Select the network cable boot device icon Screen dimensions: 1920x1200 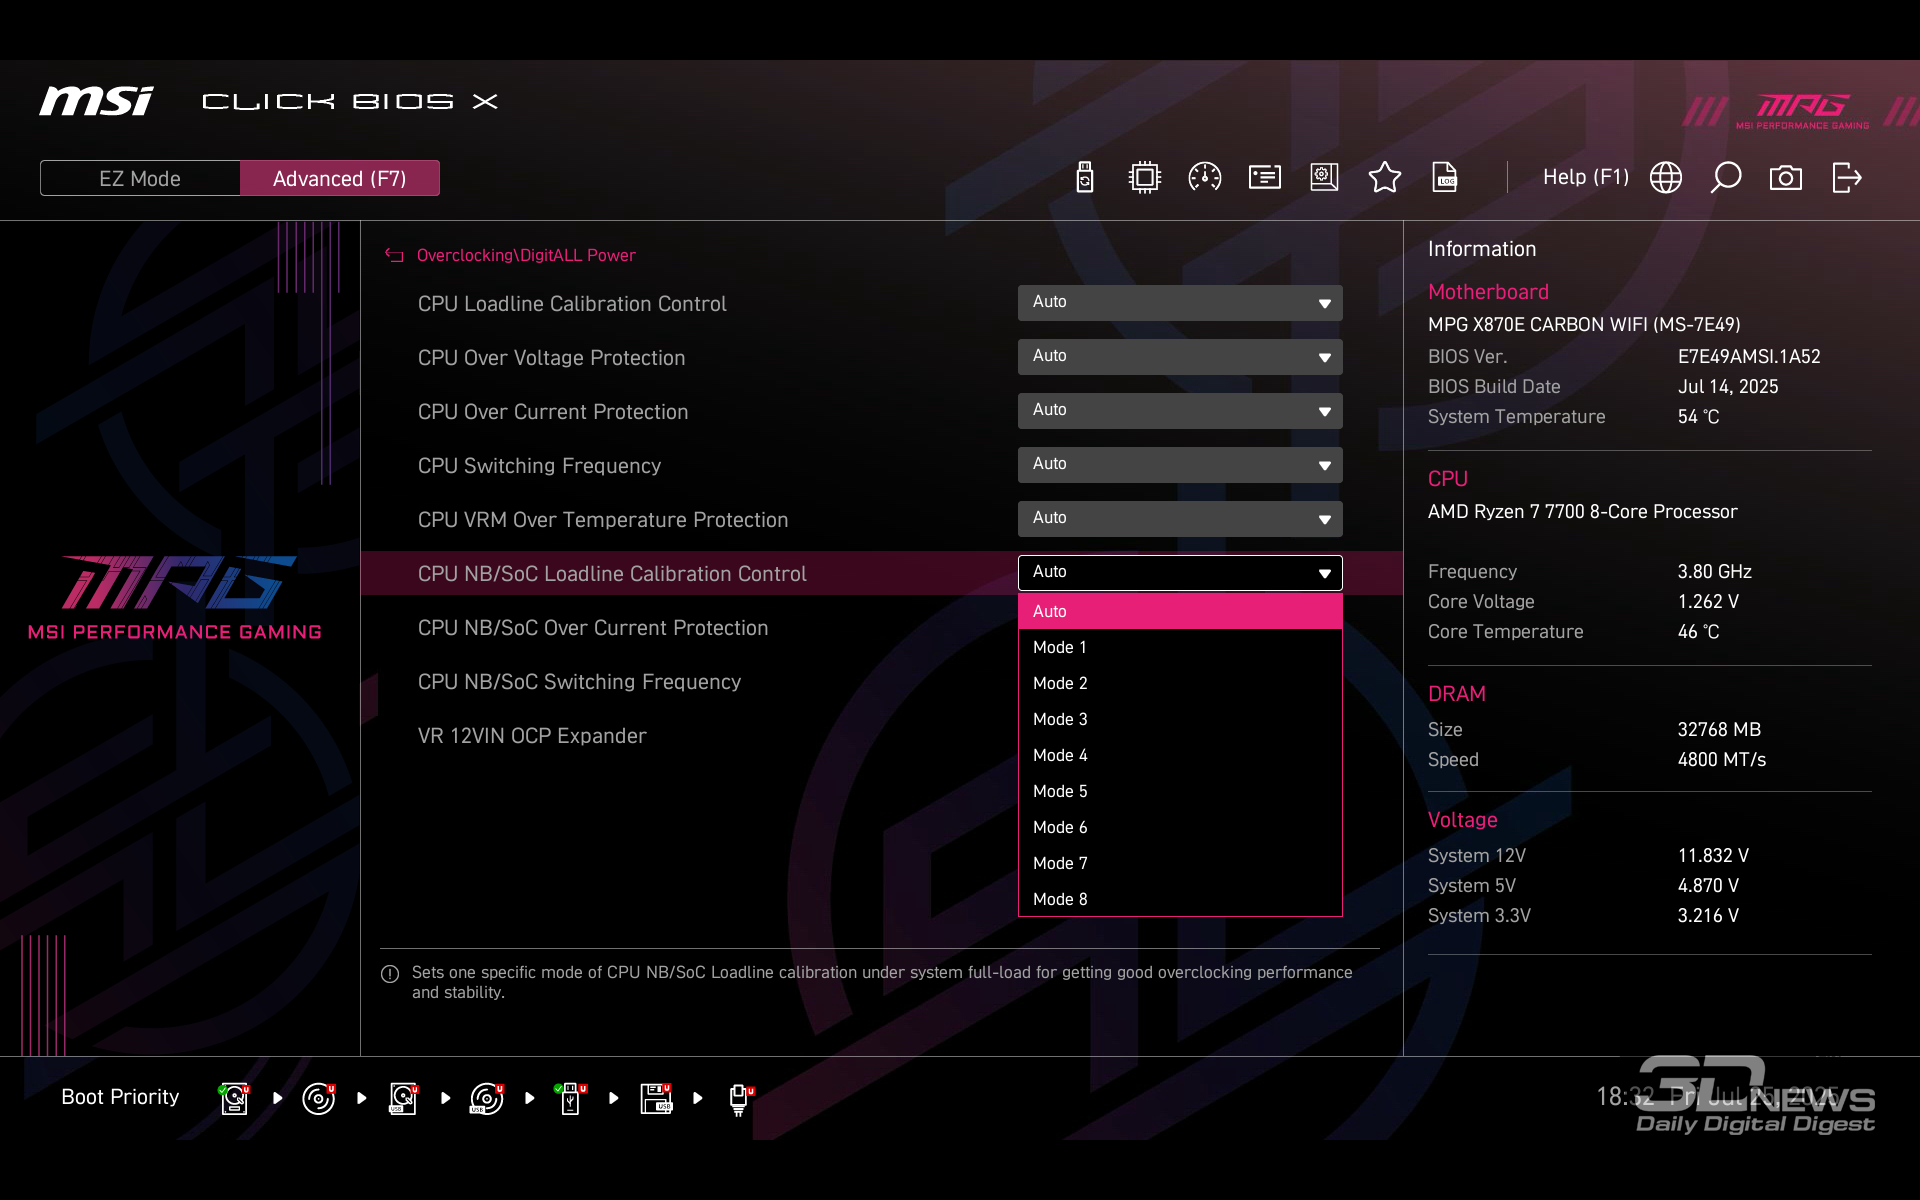[x=741, y=1099]
